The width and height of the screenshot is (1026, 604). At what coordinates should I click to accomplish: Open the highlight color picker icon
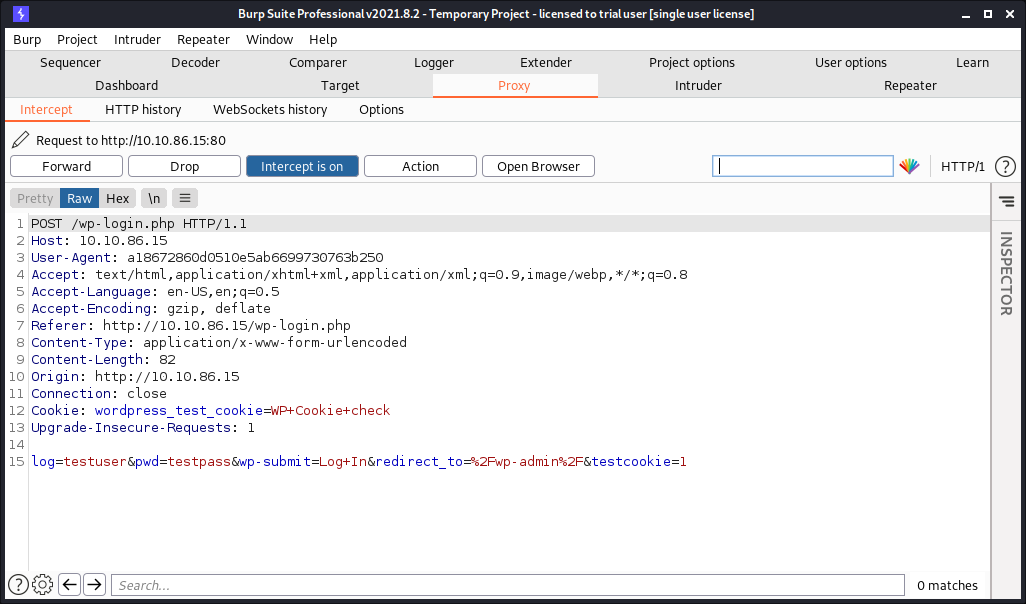click(909, 166)
